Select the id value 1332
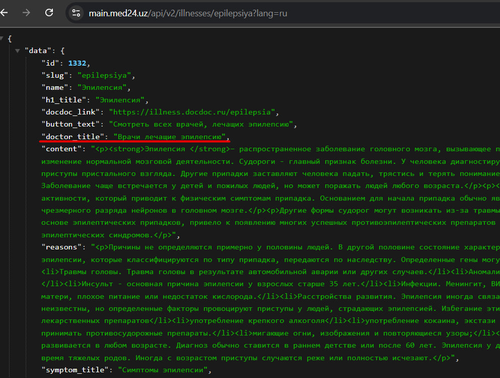 point(77,63)
